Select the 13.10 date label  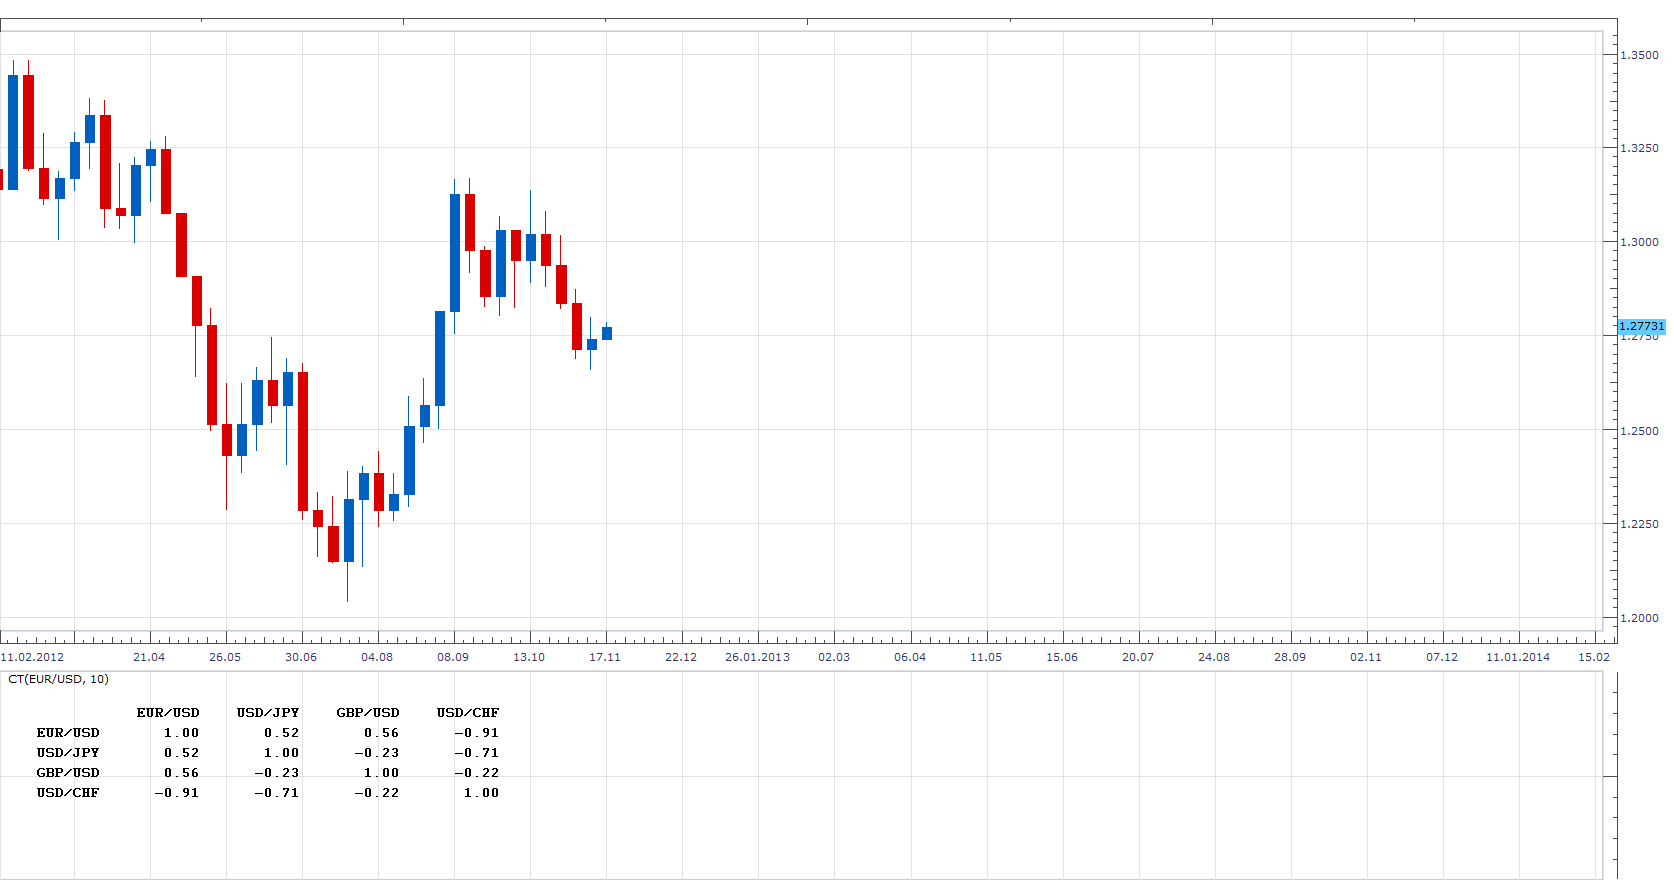tap(529, 657)
